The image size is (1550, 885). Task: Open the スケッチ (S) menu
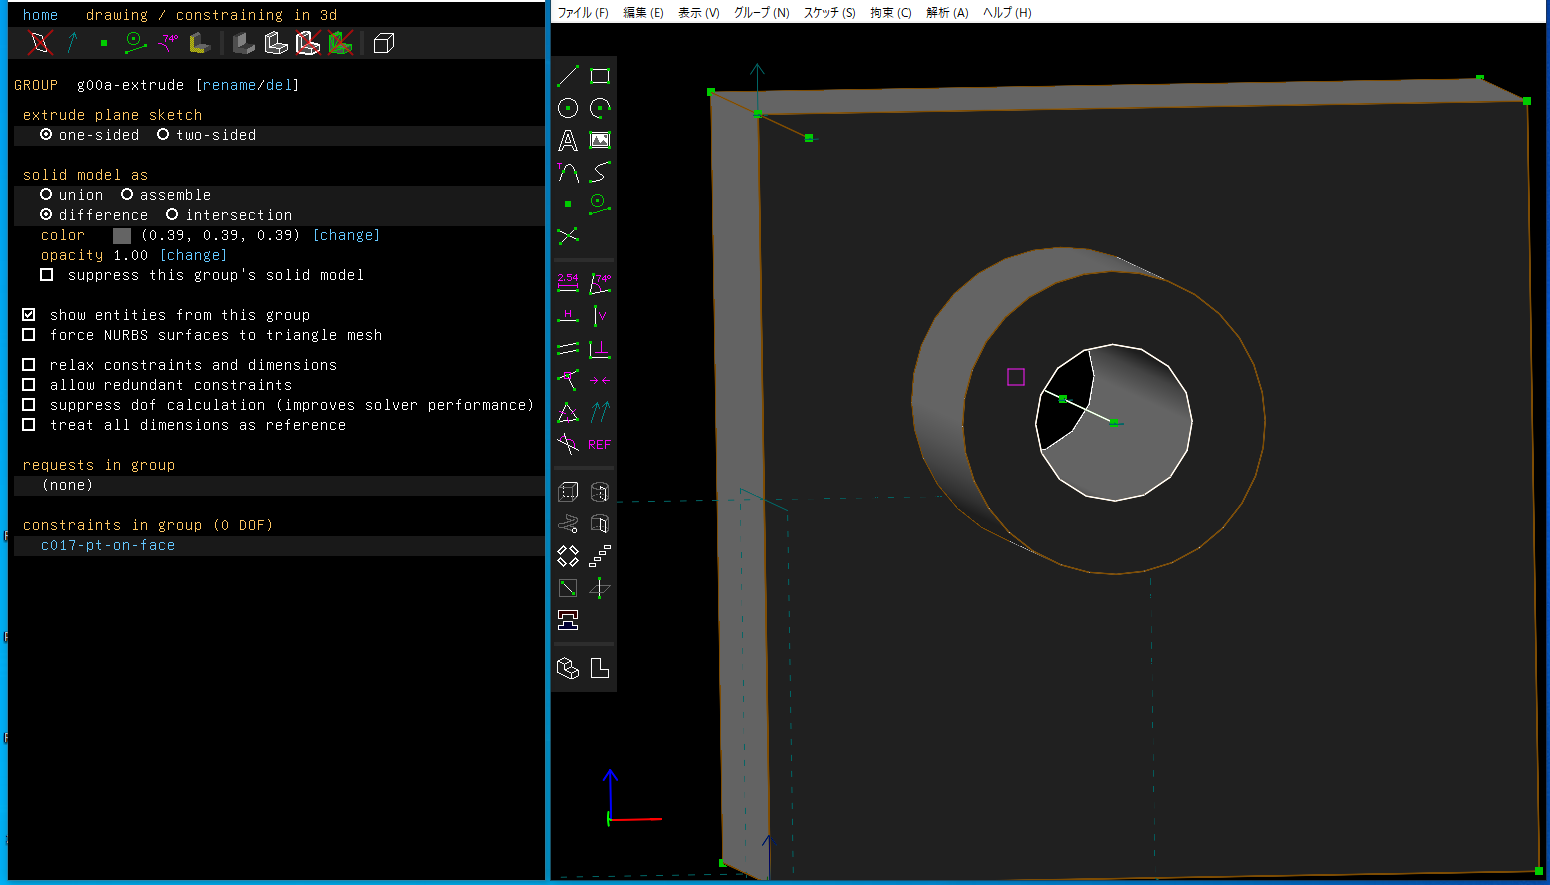(829, 13)
